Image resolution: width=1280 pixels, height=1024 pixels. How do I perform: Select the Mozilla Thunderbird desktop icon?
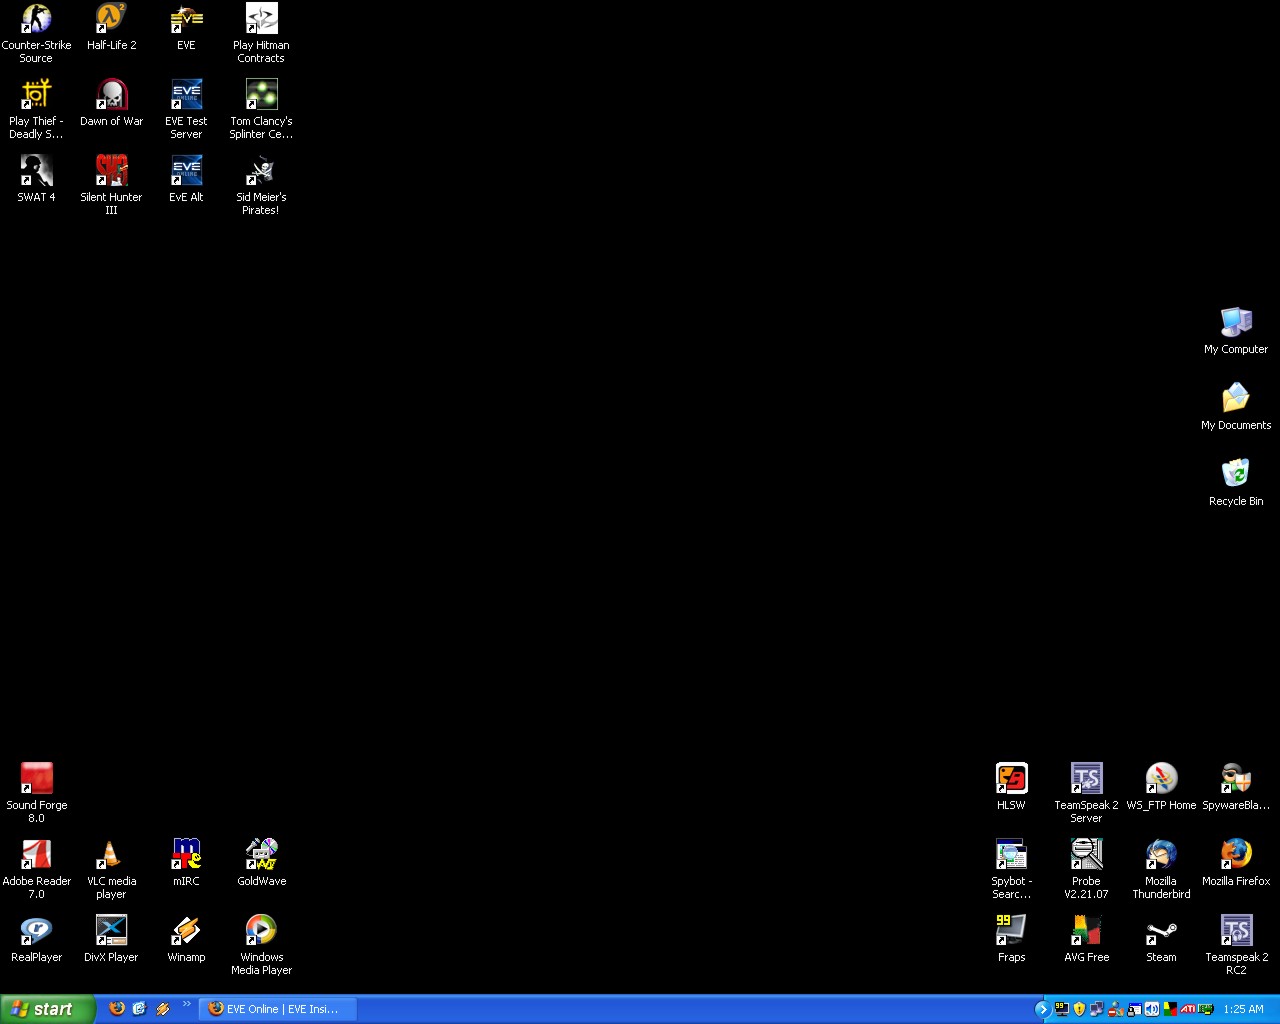(x=1161, y=869)
